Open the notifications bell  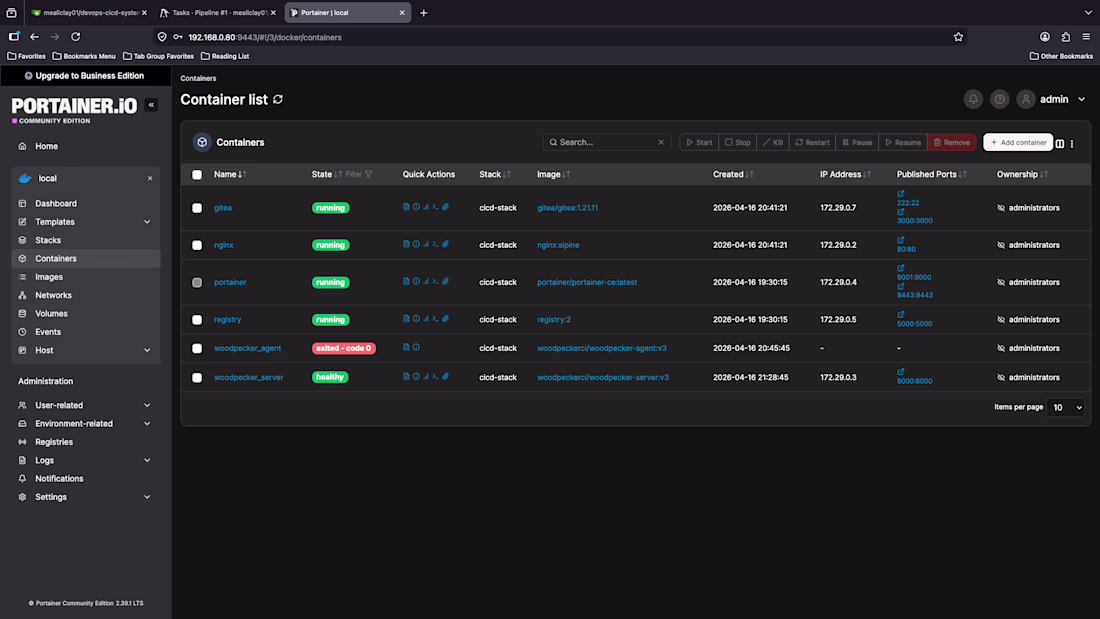point(973,100)
